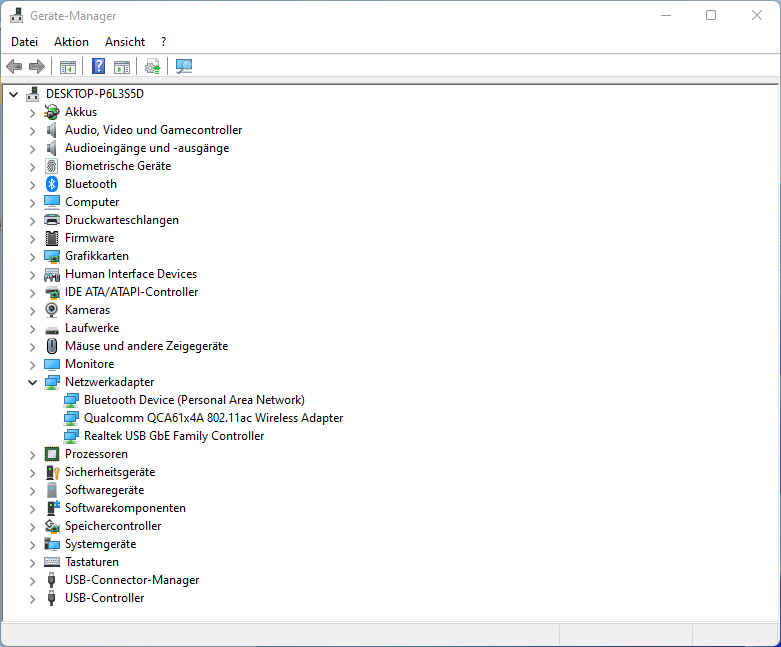Click the Computer monitor icon
This screenshot has height=647, width=781.
point(52,202)
